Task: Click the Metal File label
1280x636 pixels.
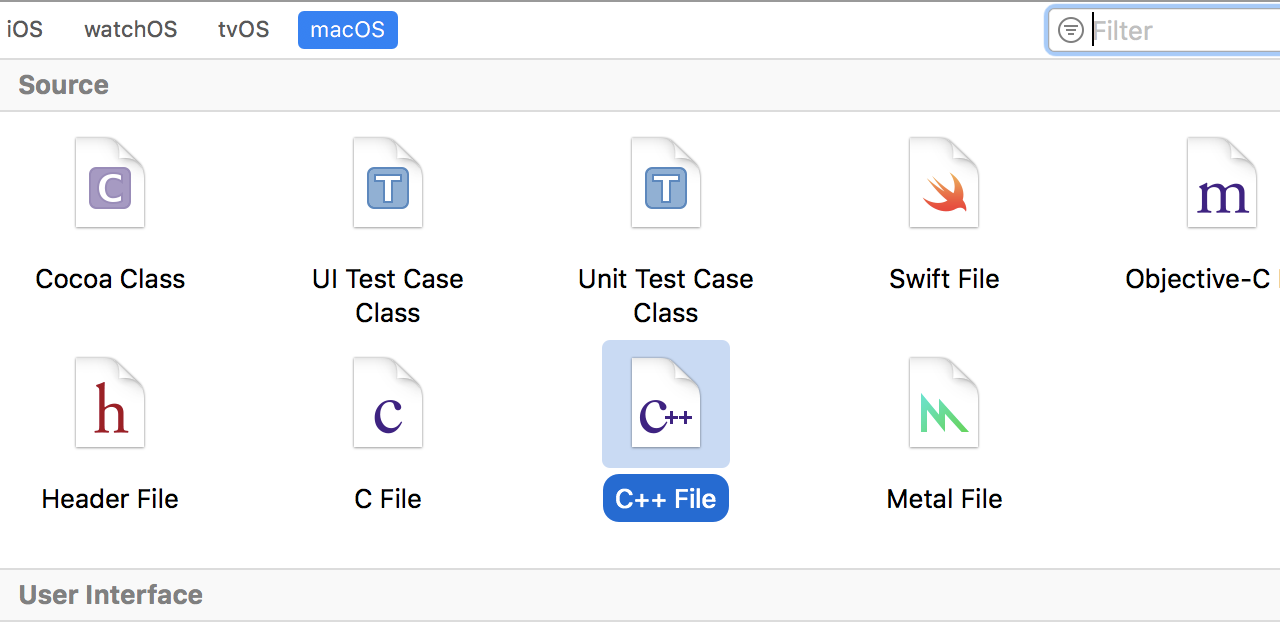Action: (x=944, y=499)
